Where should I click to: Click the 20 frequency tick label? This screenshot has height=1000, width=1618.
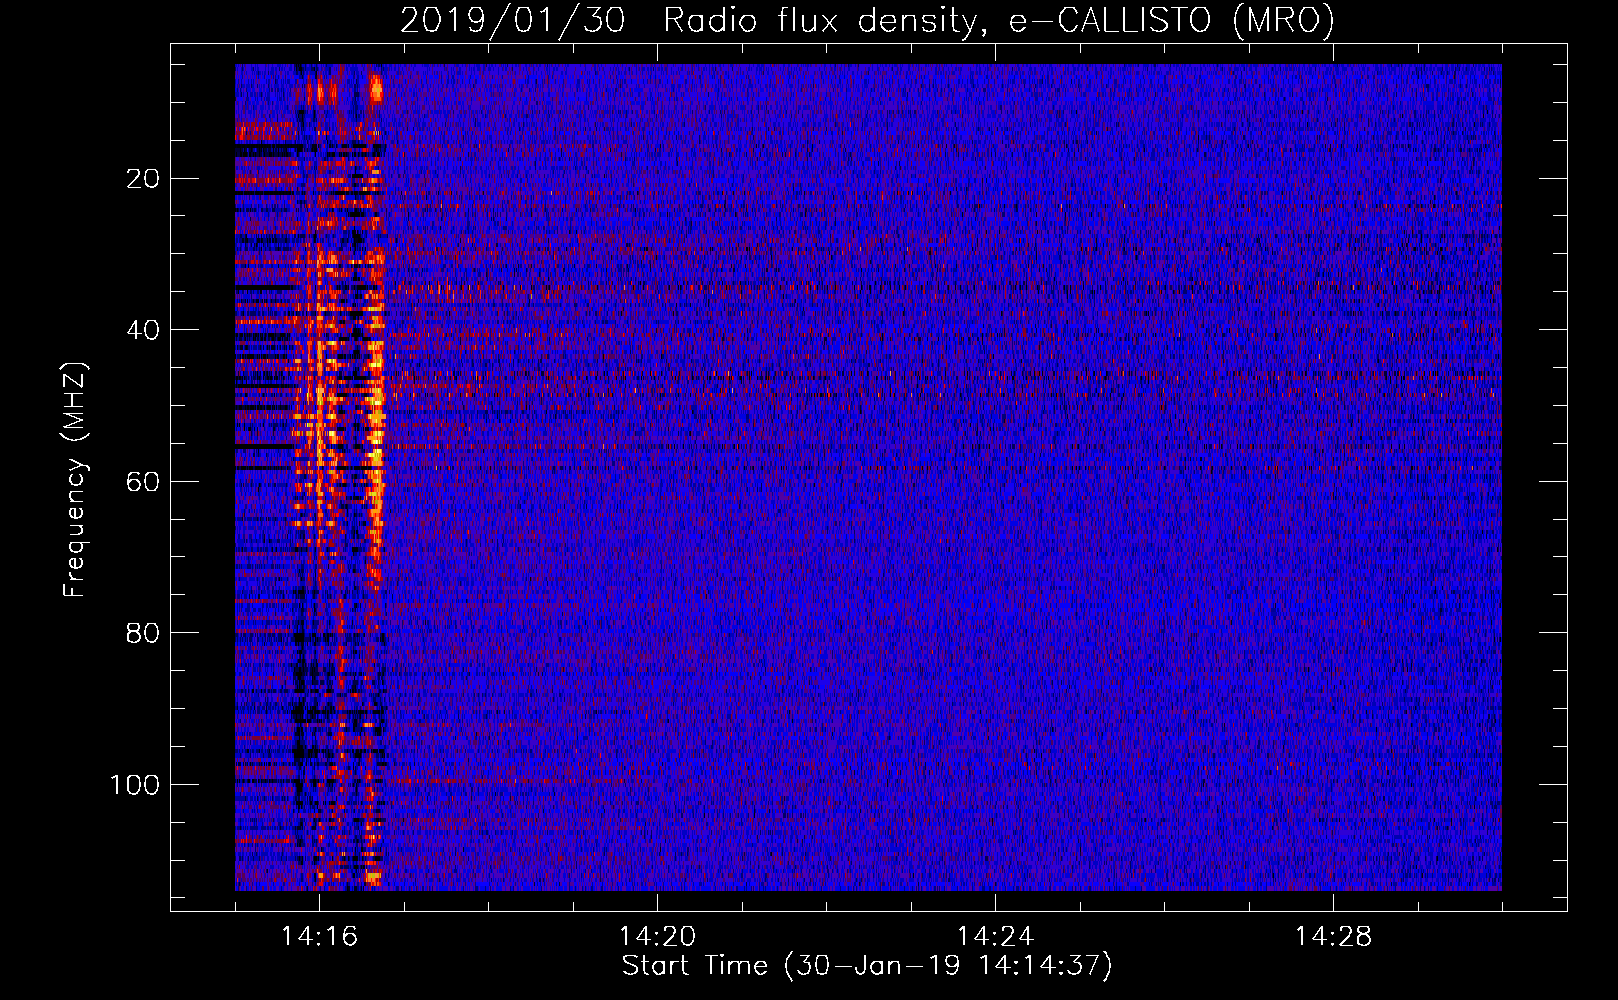(143, 179)
